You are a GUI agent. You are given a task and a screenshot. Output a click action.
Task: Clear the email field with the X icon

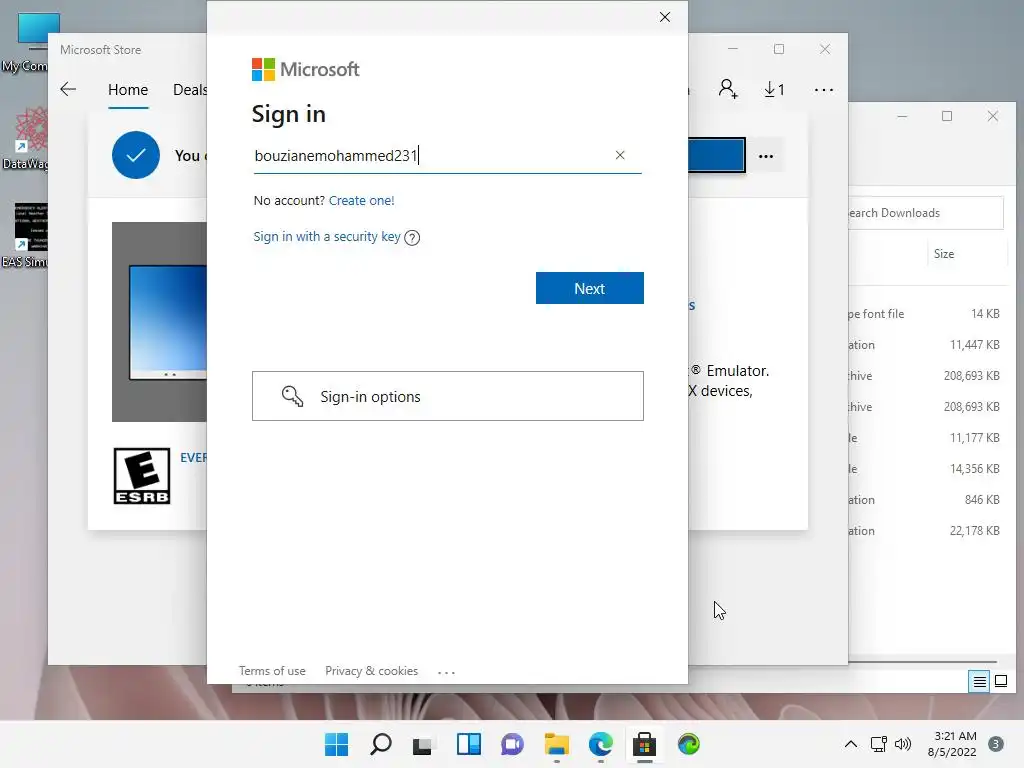pos(620,155)
